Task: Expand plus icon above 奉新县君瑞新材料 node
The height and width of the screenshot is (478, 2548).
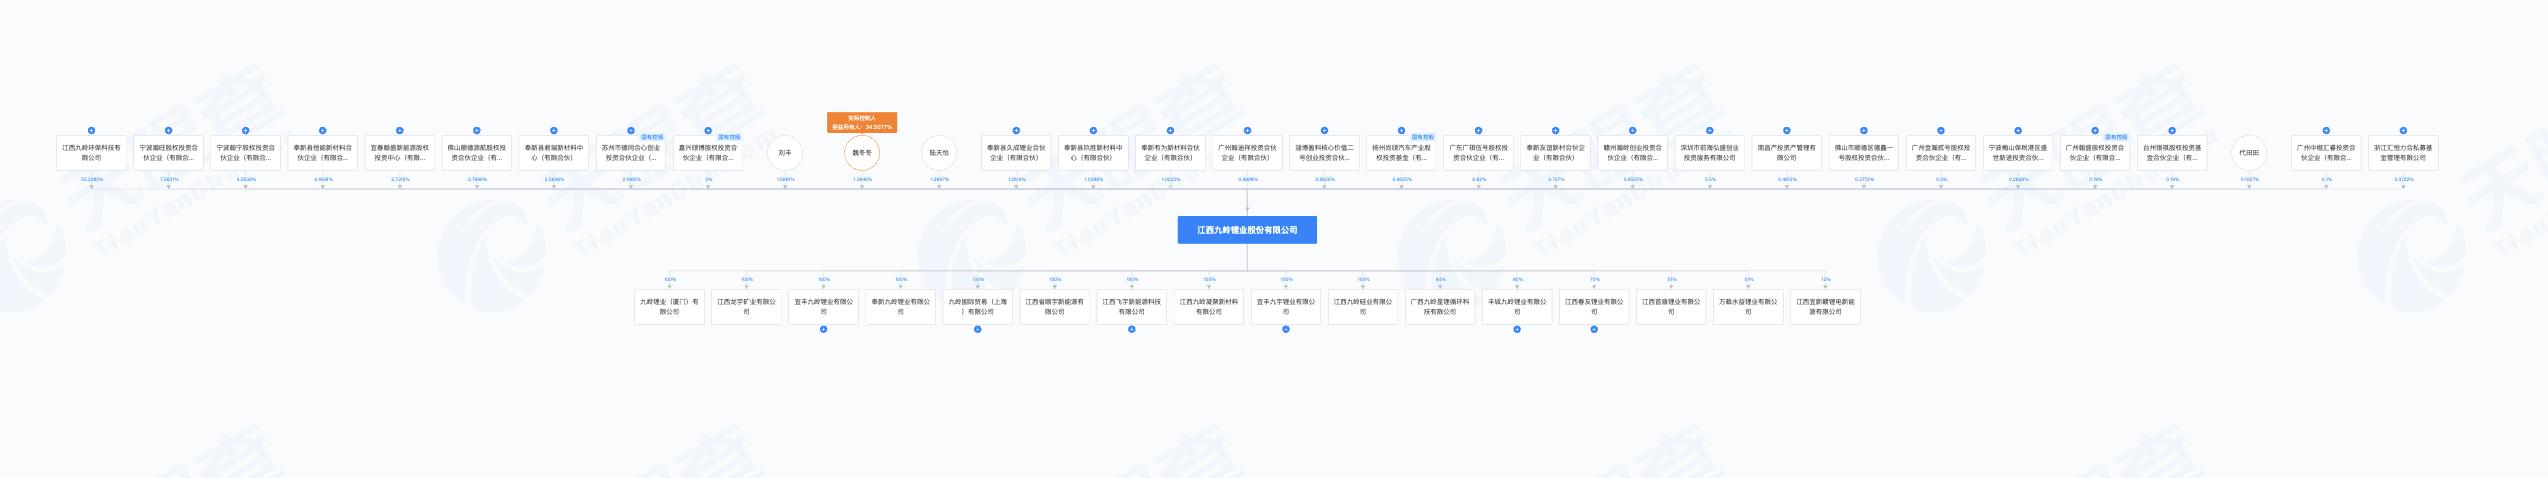Action: [553, 130]
